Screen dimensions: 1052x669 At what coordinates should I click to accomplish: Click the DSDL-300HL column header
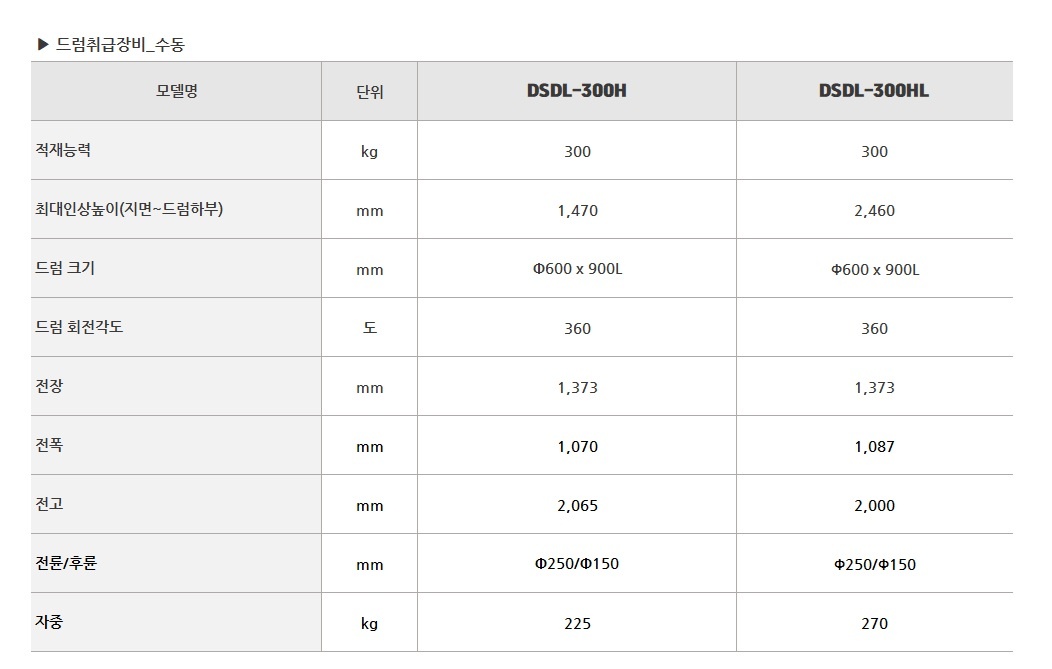point(874,91)
